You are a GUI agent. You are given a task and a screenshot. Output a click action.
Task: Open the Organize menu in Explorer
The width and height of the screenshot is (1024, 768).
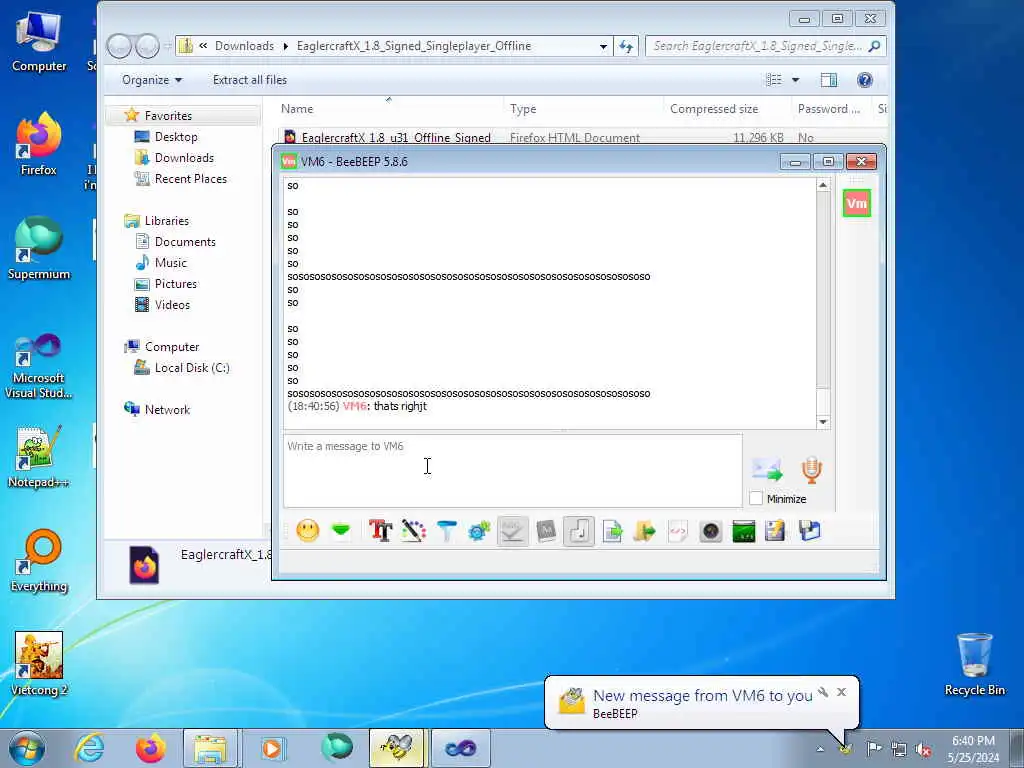click(x=152, y=80)
